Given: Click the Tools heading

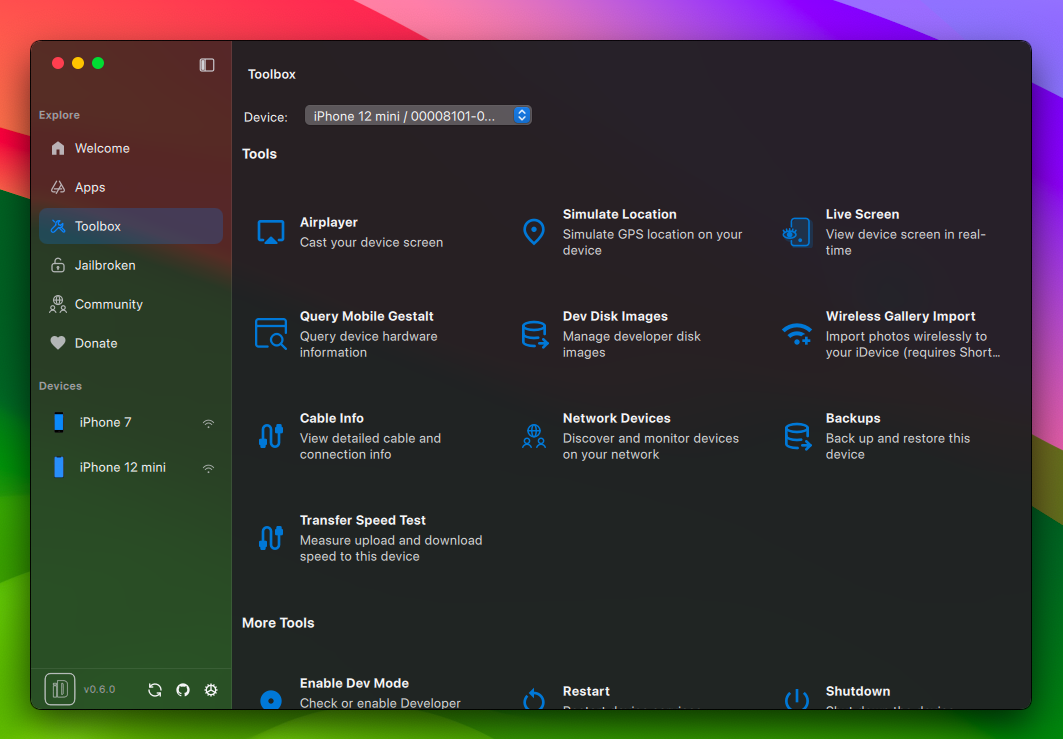Looking at the screenshot, I should (x=260, y=154).
